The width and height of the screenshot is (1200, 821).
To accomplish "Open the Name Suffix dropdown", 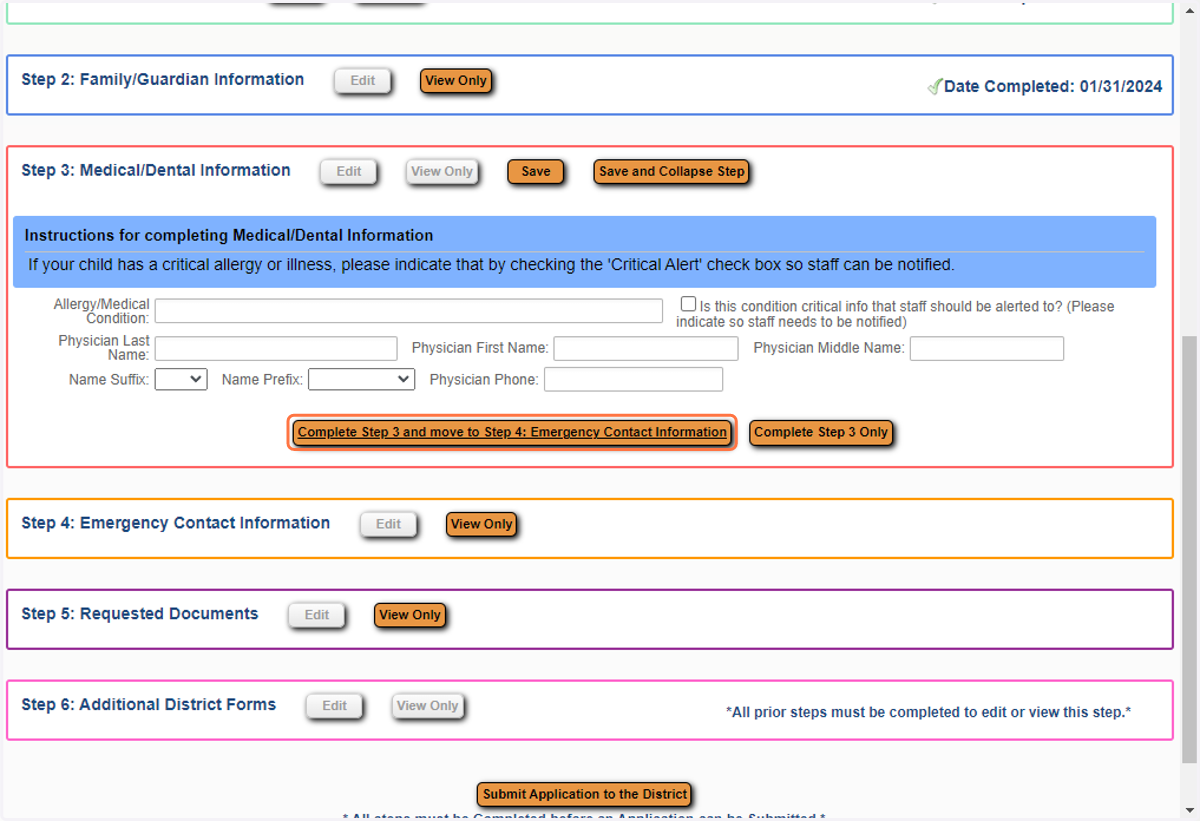I will pyautogui.click(x=181, y=379).
